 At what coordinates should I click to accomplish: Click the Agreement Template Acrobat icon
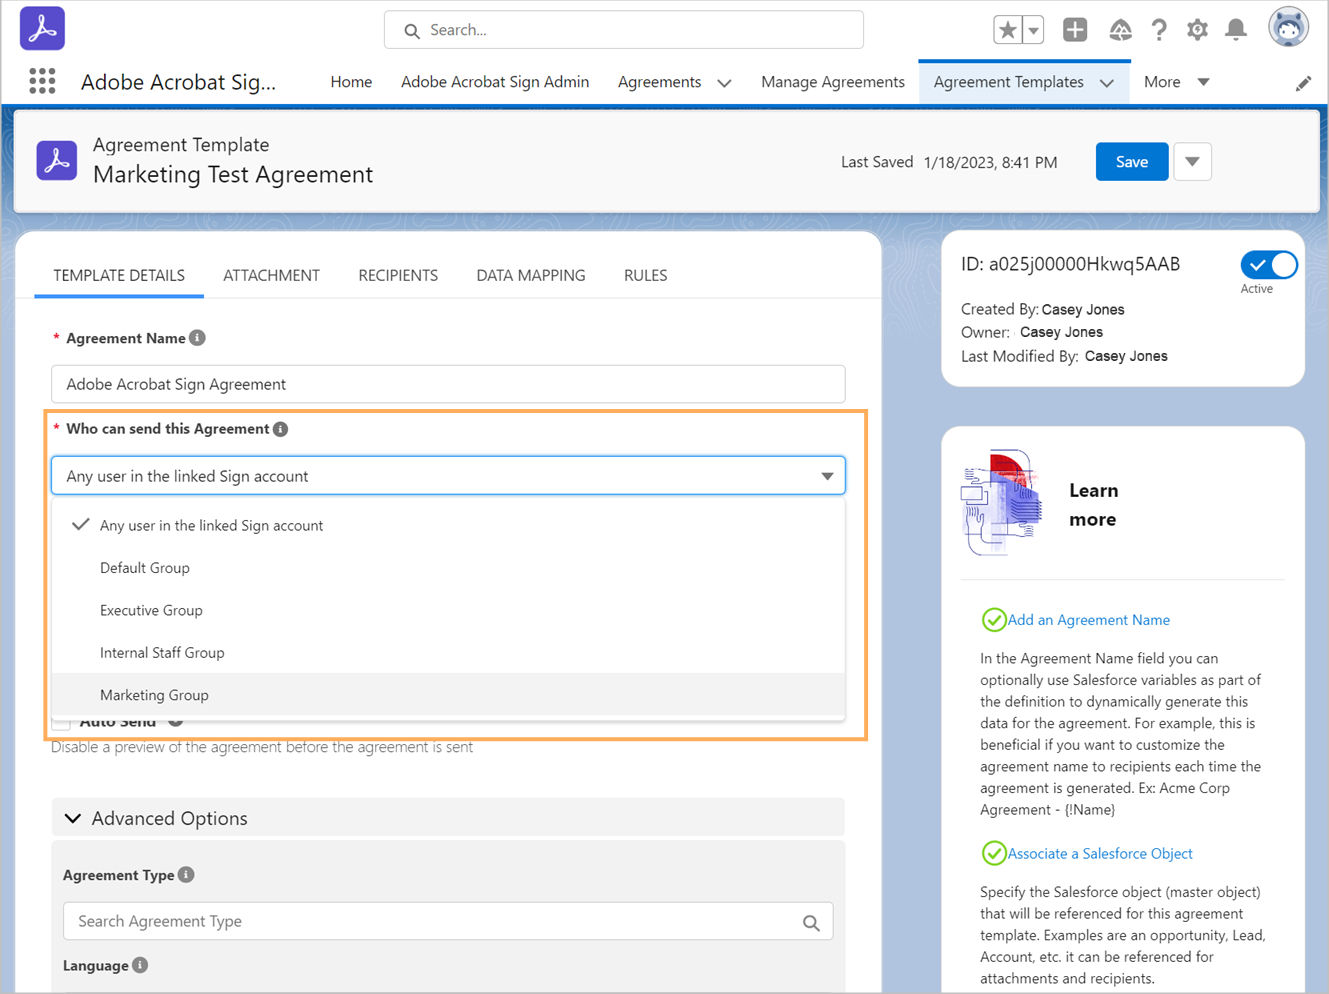[x=57, y=160]
